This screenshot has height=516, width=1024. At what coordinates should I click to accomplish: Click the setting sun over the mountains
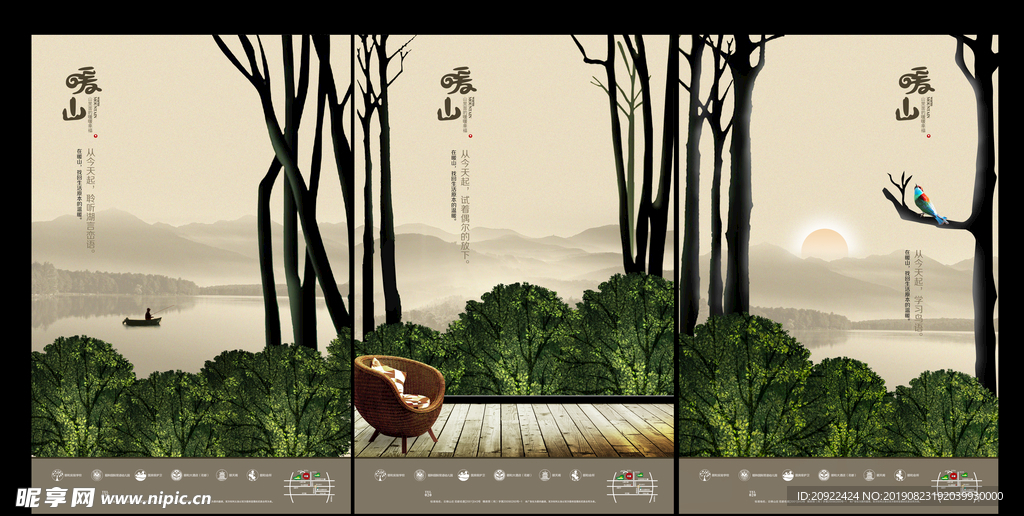tap(824, 244)
